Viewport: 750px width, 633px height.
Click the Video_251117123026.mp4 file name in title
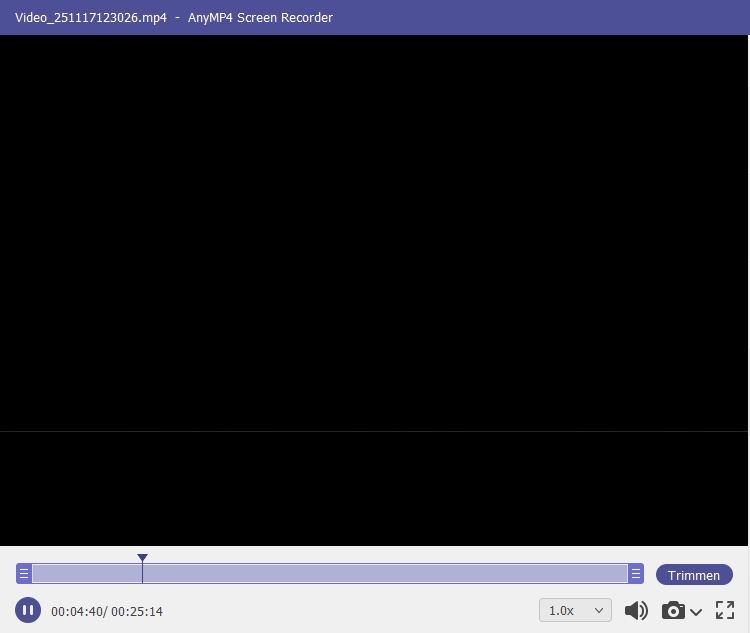pyautogui.click(x=91, y=17)
